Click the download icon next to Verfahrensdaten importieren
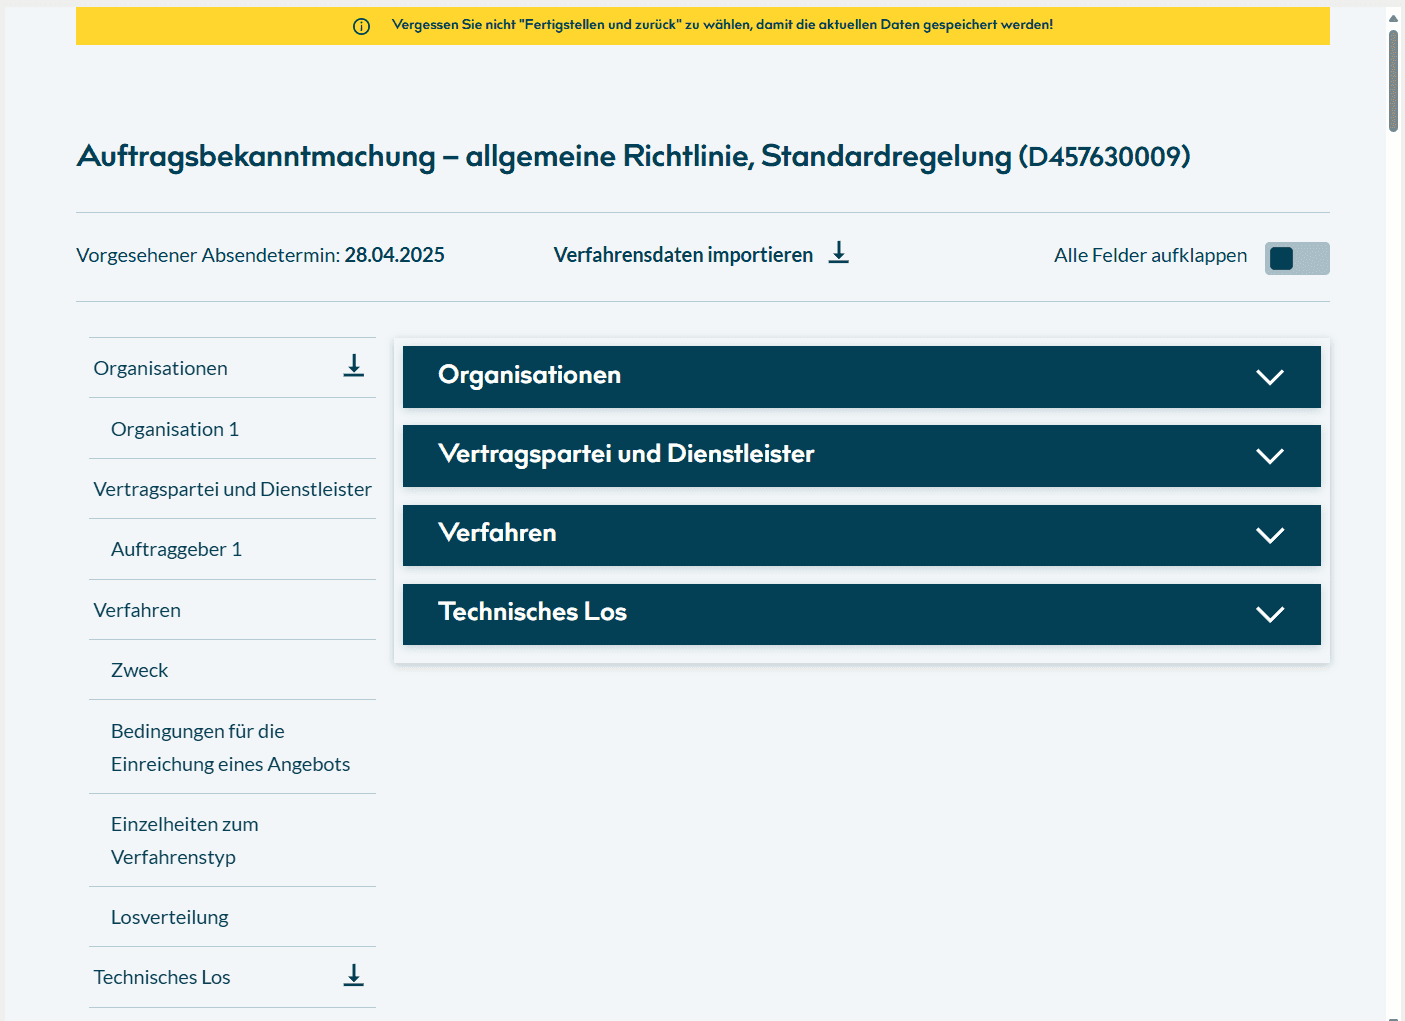 pos(839,253)
